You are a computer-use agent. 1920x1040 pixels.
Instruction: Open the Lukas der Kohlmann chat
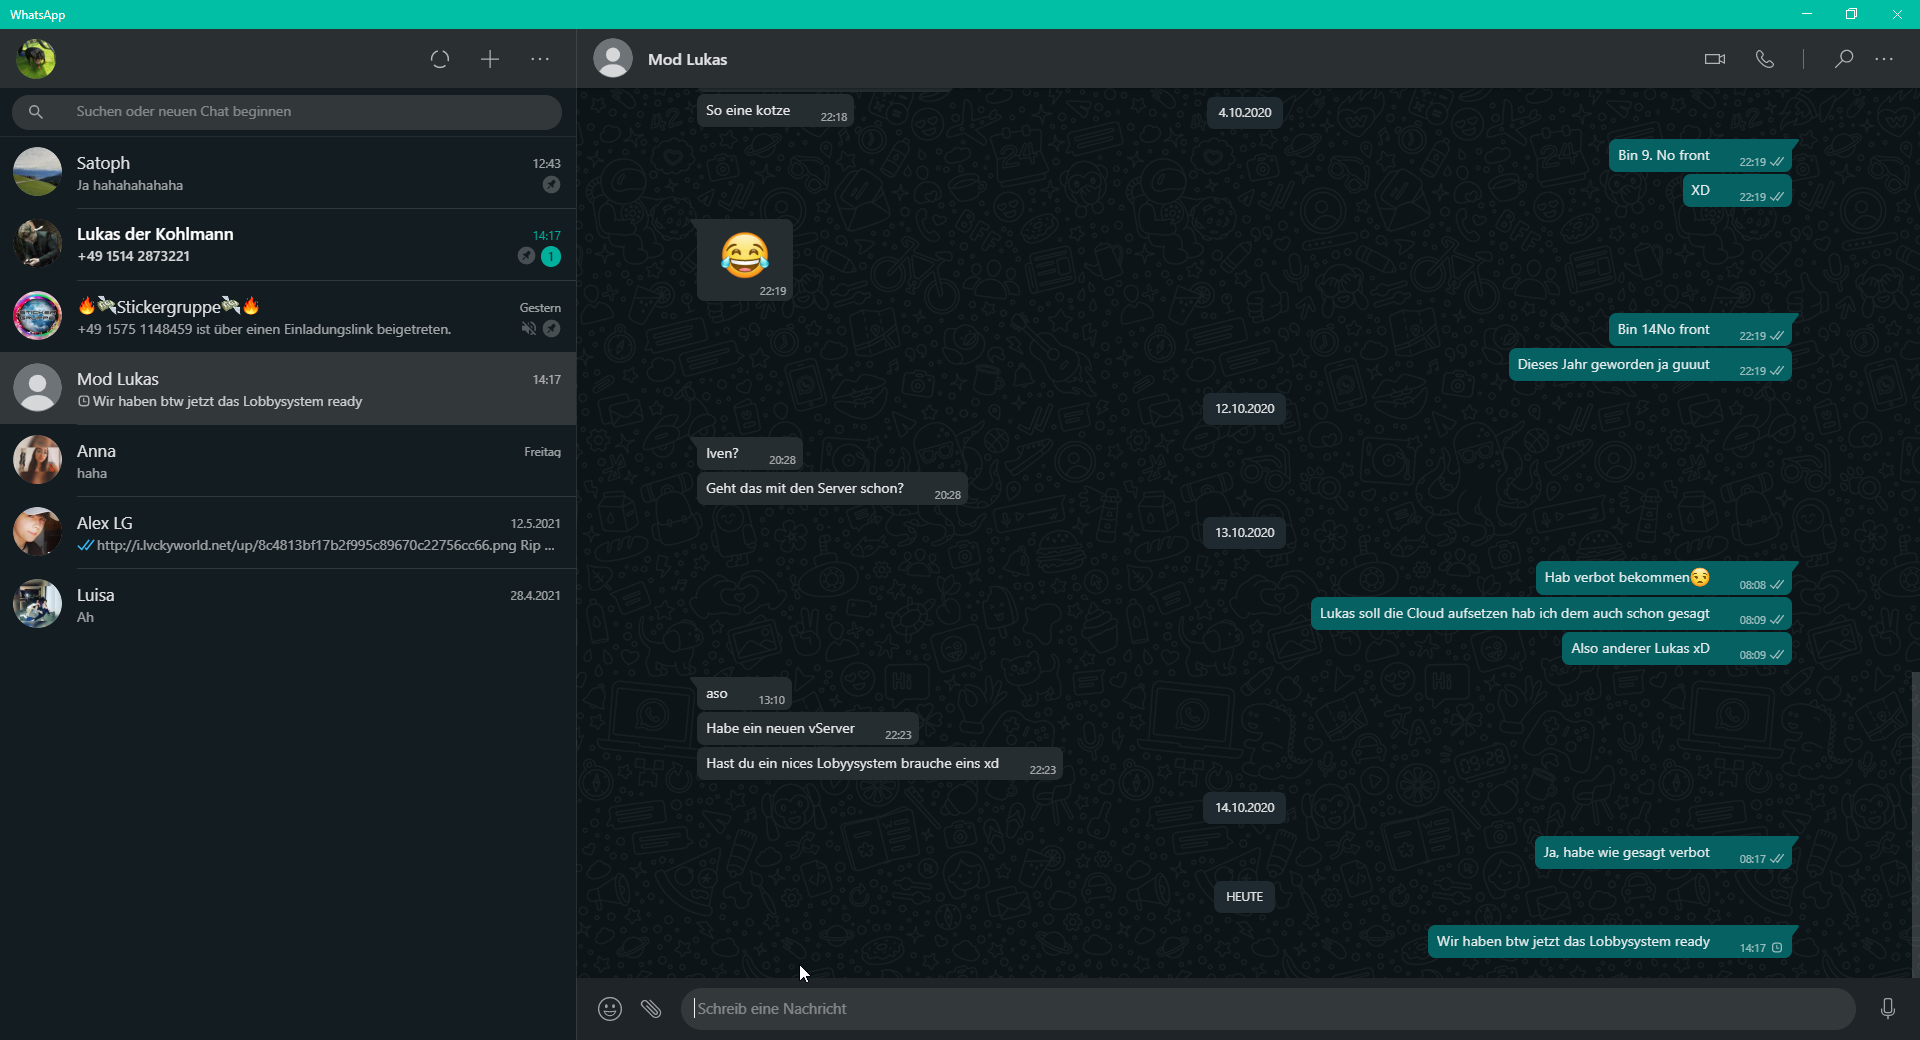pos(288,245)
